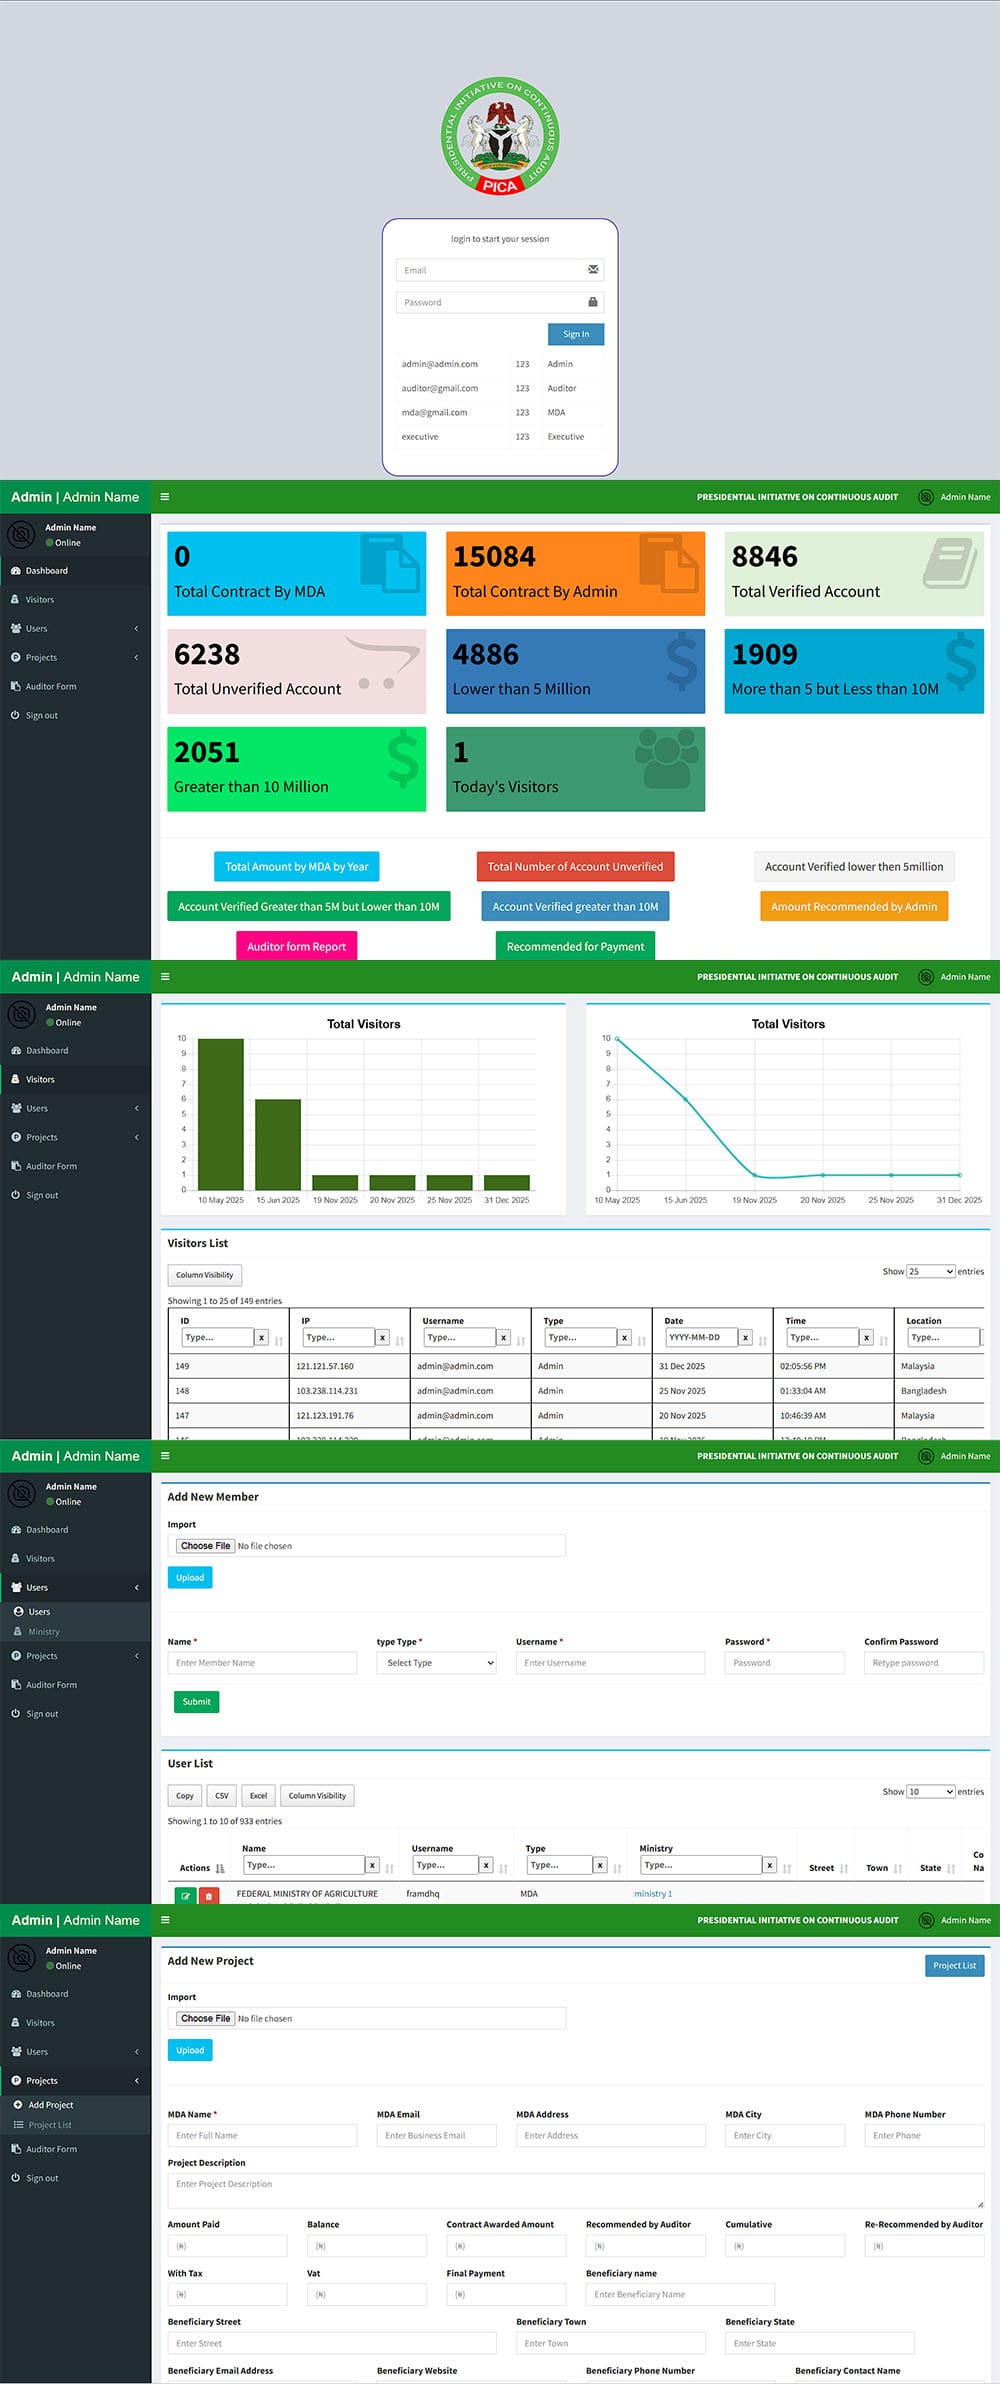Clear the Date filter with its x button
Screen dimensions: 1000x2384
(x=745, y=1337)
